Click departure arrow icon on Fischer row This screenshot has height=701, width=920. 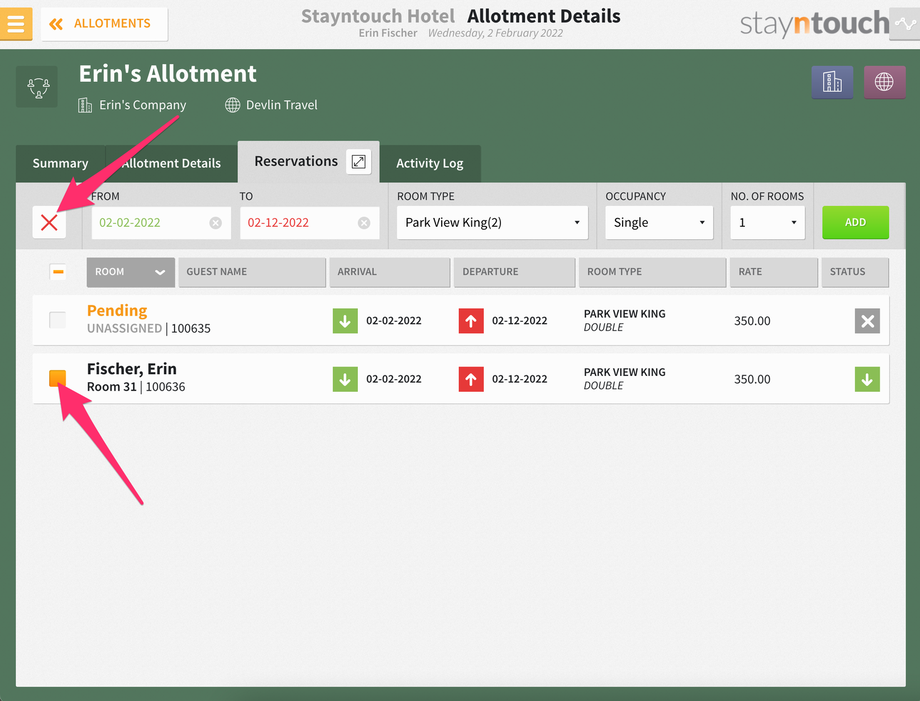coord(471,379)
